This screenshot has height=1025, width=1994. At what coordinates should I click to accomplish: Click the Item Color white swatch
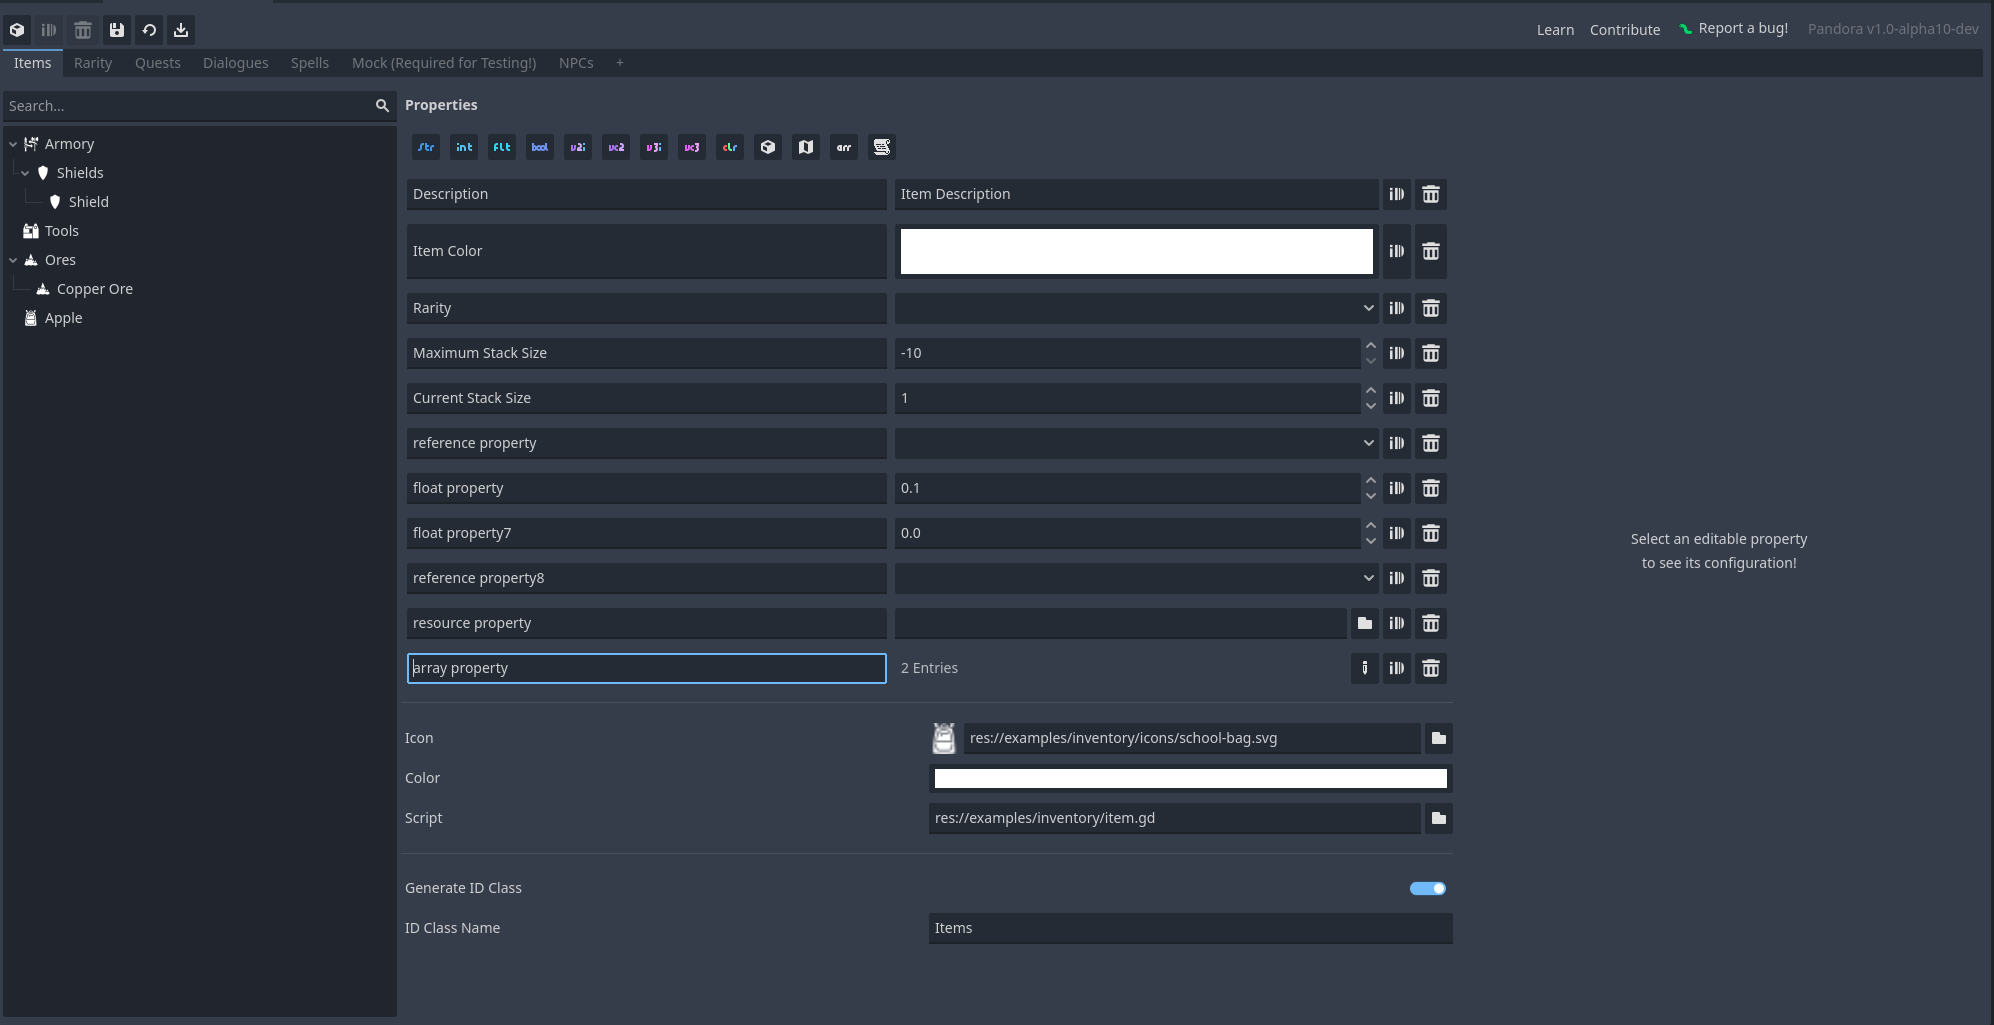click(1136, 251)
